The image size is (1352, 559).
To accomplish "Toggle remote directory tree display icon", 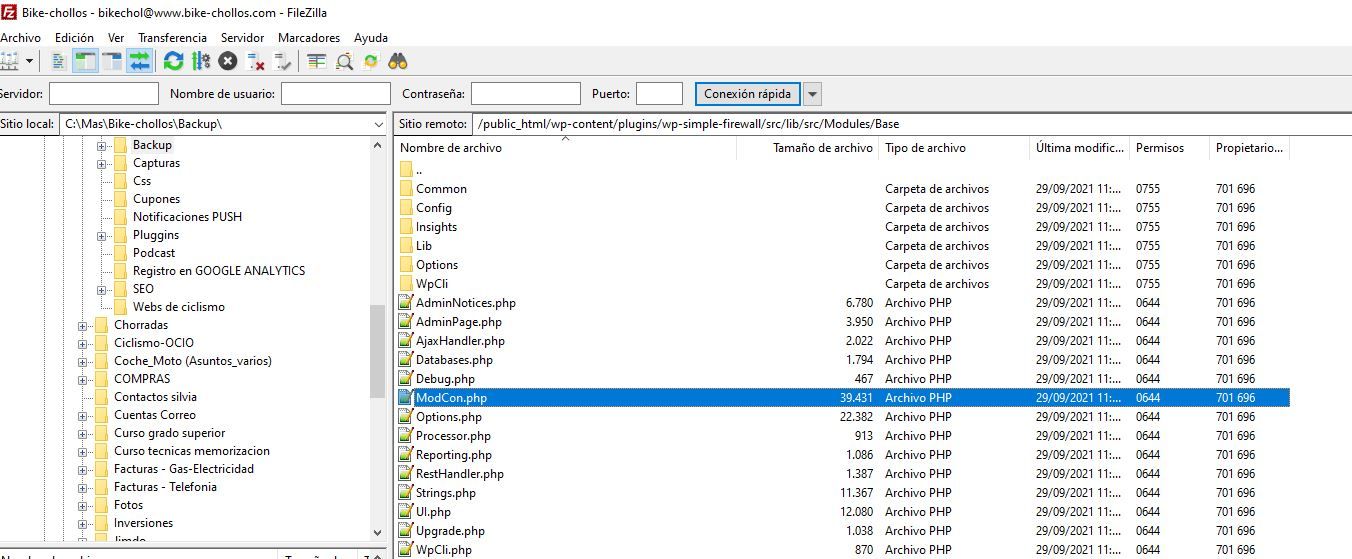I will coord(112,61).
